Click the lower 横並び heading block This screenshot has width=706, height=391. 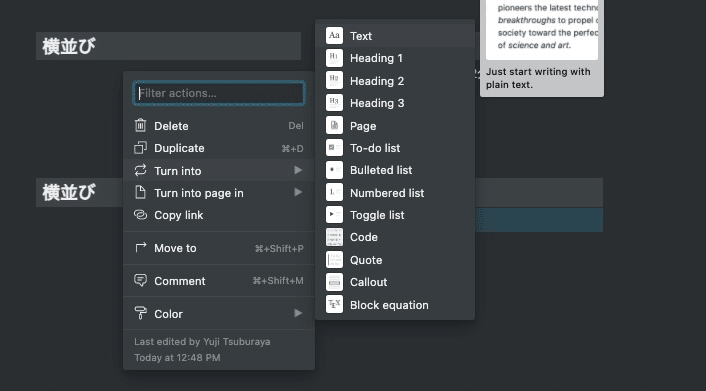[80, 192]
